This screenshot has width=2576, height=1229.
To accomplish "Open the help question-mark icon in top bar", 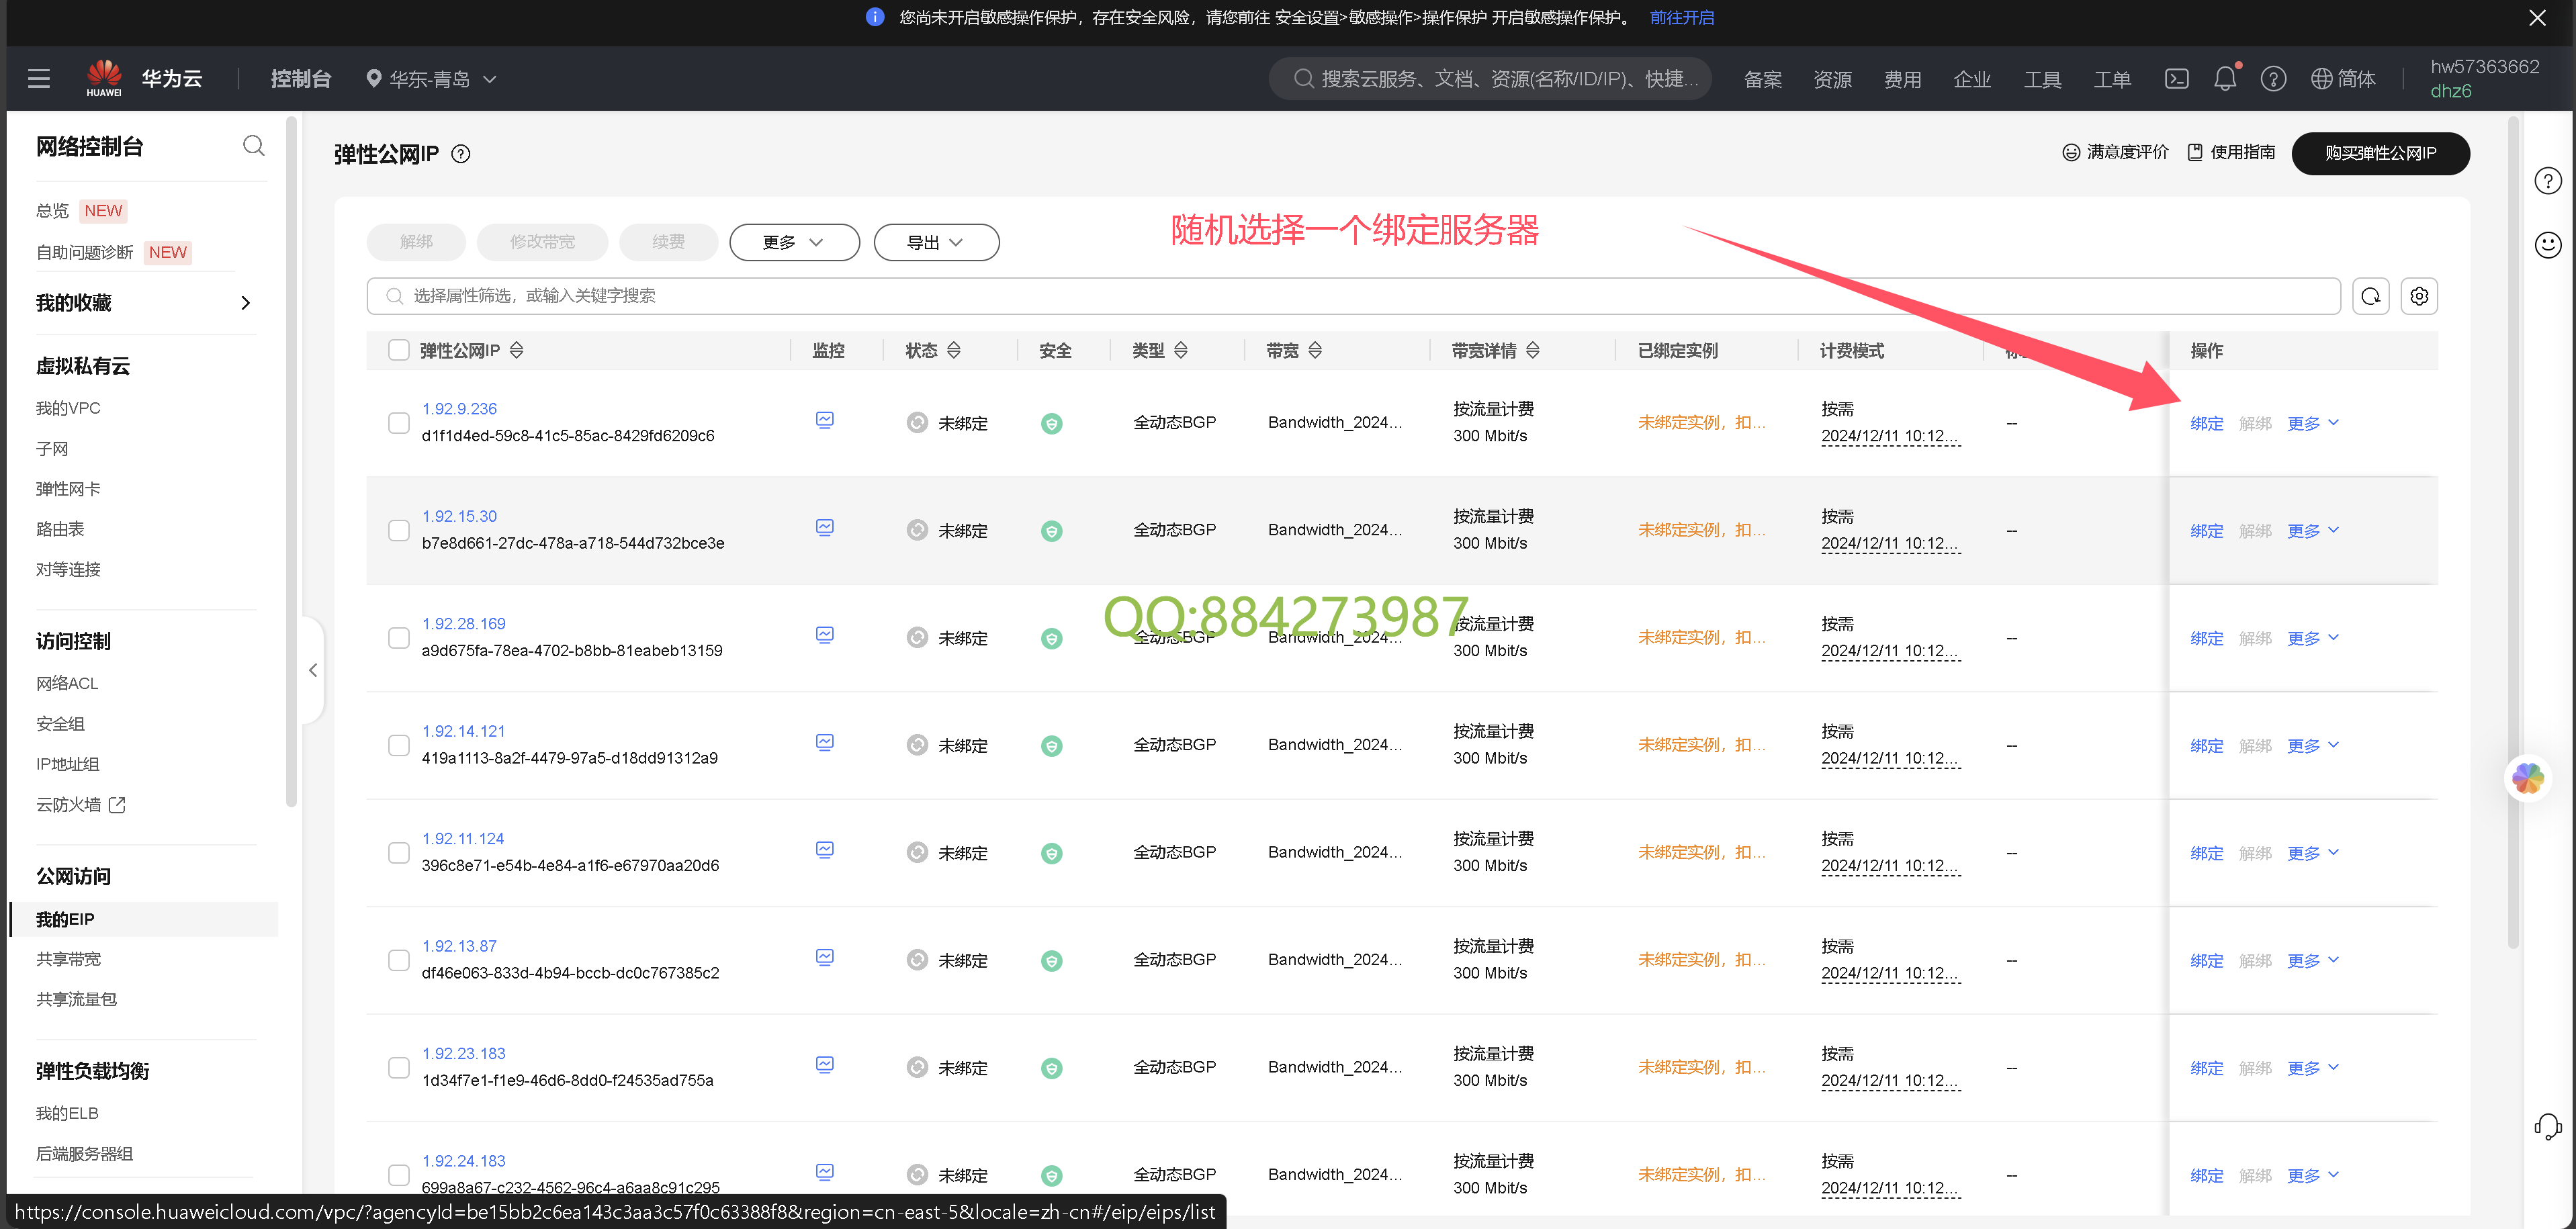I will click(x=2273, y=78).
